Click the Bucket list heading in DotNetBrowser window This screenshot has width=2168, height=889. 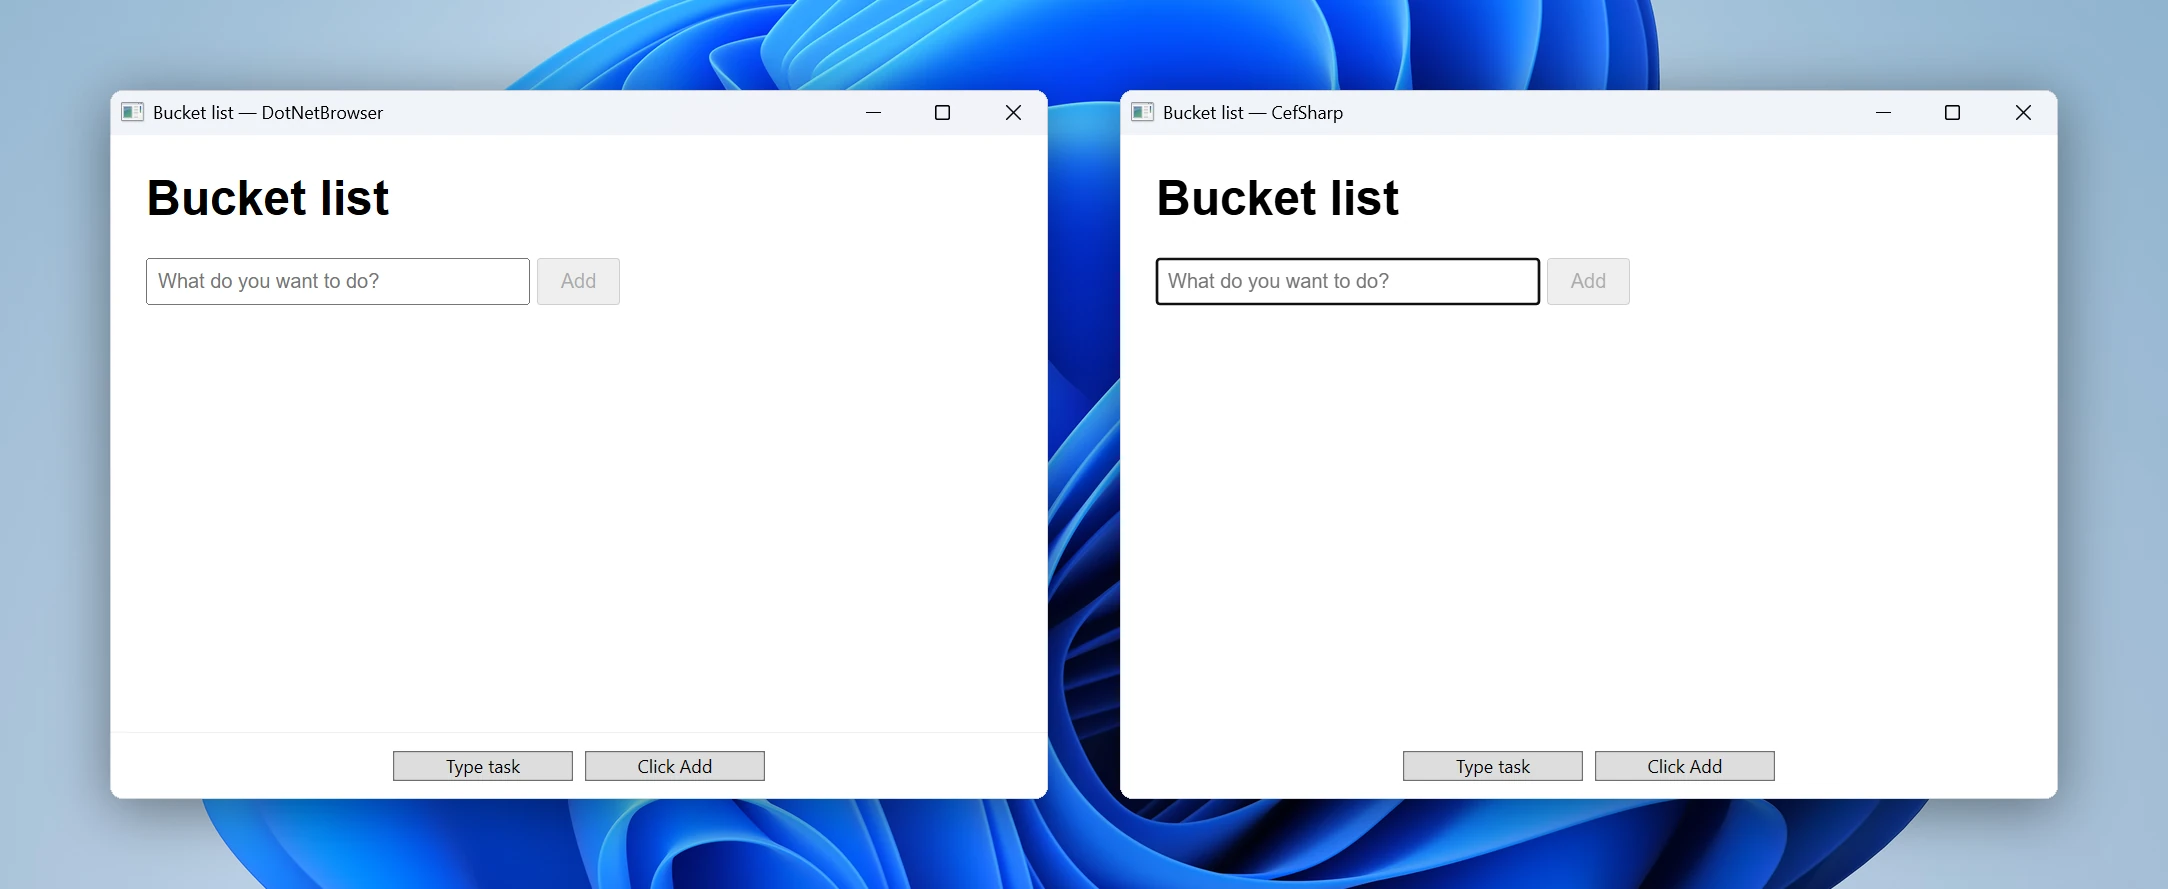pos(268,198)
